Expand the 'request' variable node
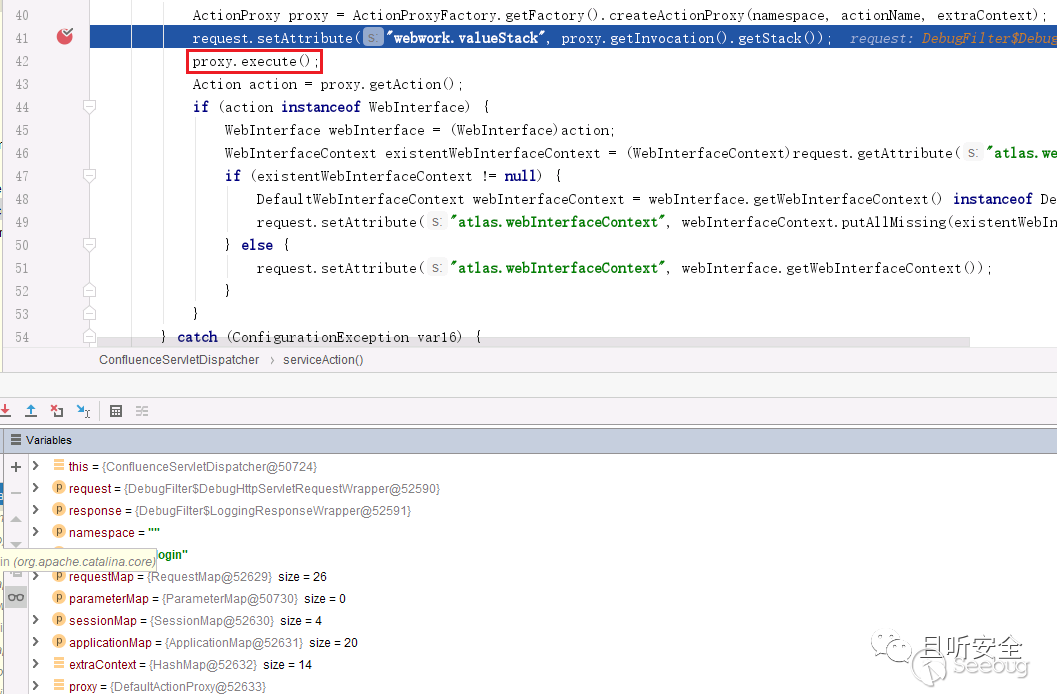 tap(36, 488)
